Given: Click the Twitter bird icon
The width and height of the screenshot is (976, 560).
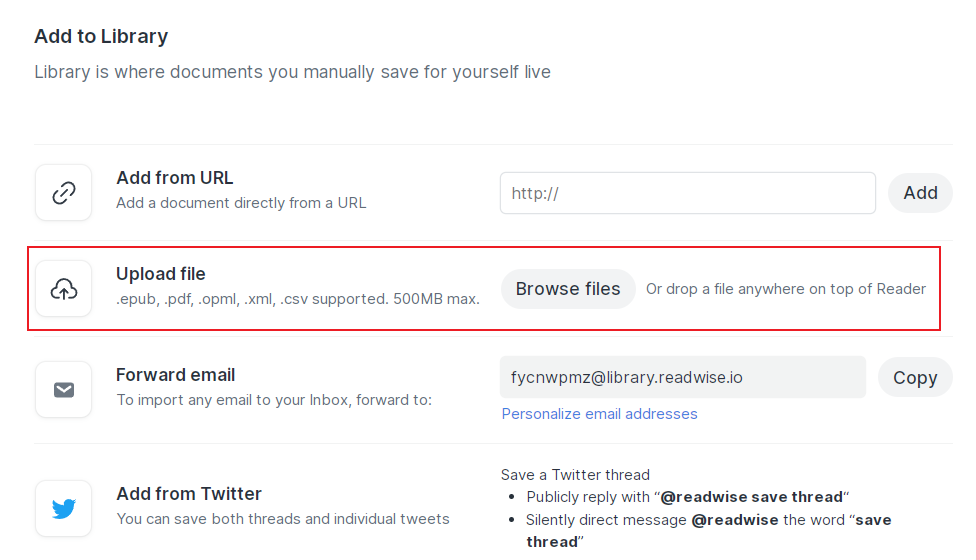Looking at the screenshot, I should [x=63, y=508].
